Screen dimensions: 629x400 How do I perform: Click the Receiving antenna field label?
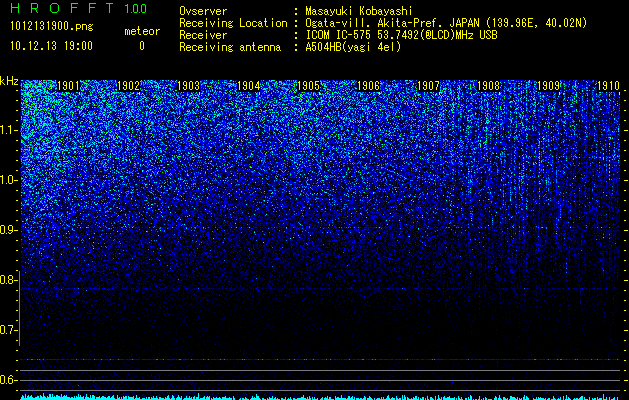[230, 47]
